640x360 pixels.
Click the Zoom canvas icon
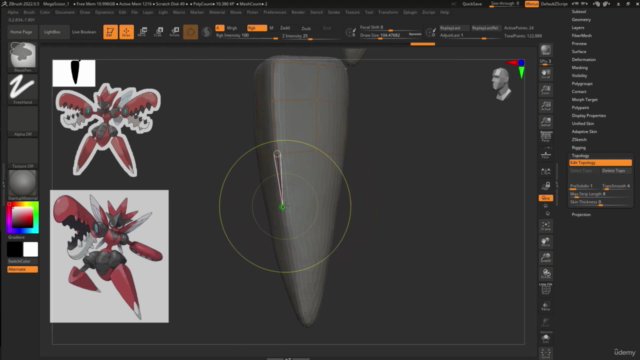[x=546, y=90]
